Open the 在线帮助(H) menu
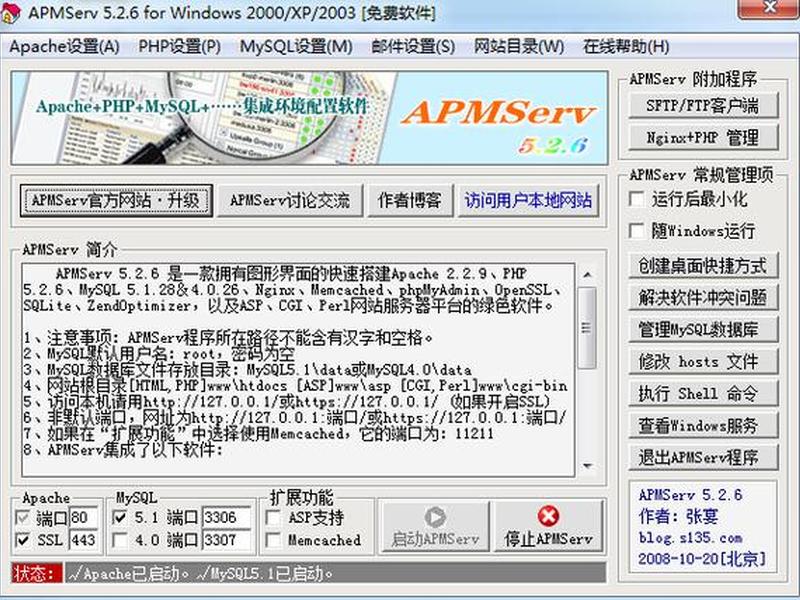Screen dimensions: 800x600 tap(626, 46)
